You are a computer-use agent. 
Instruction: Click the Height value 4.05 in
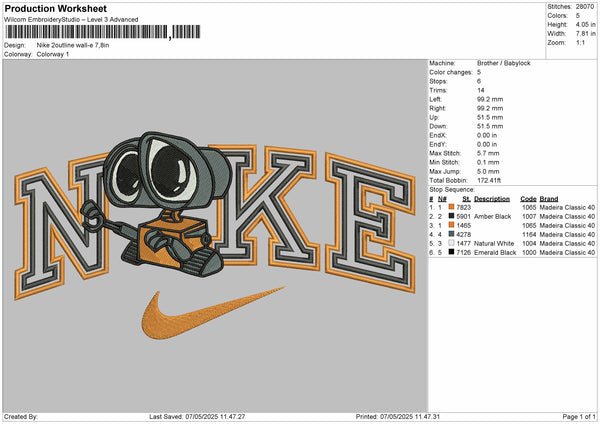(x=585, y=24)
